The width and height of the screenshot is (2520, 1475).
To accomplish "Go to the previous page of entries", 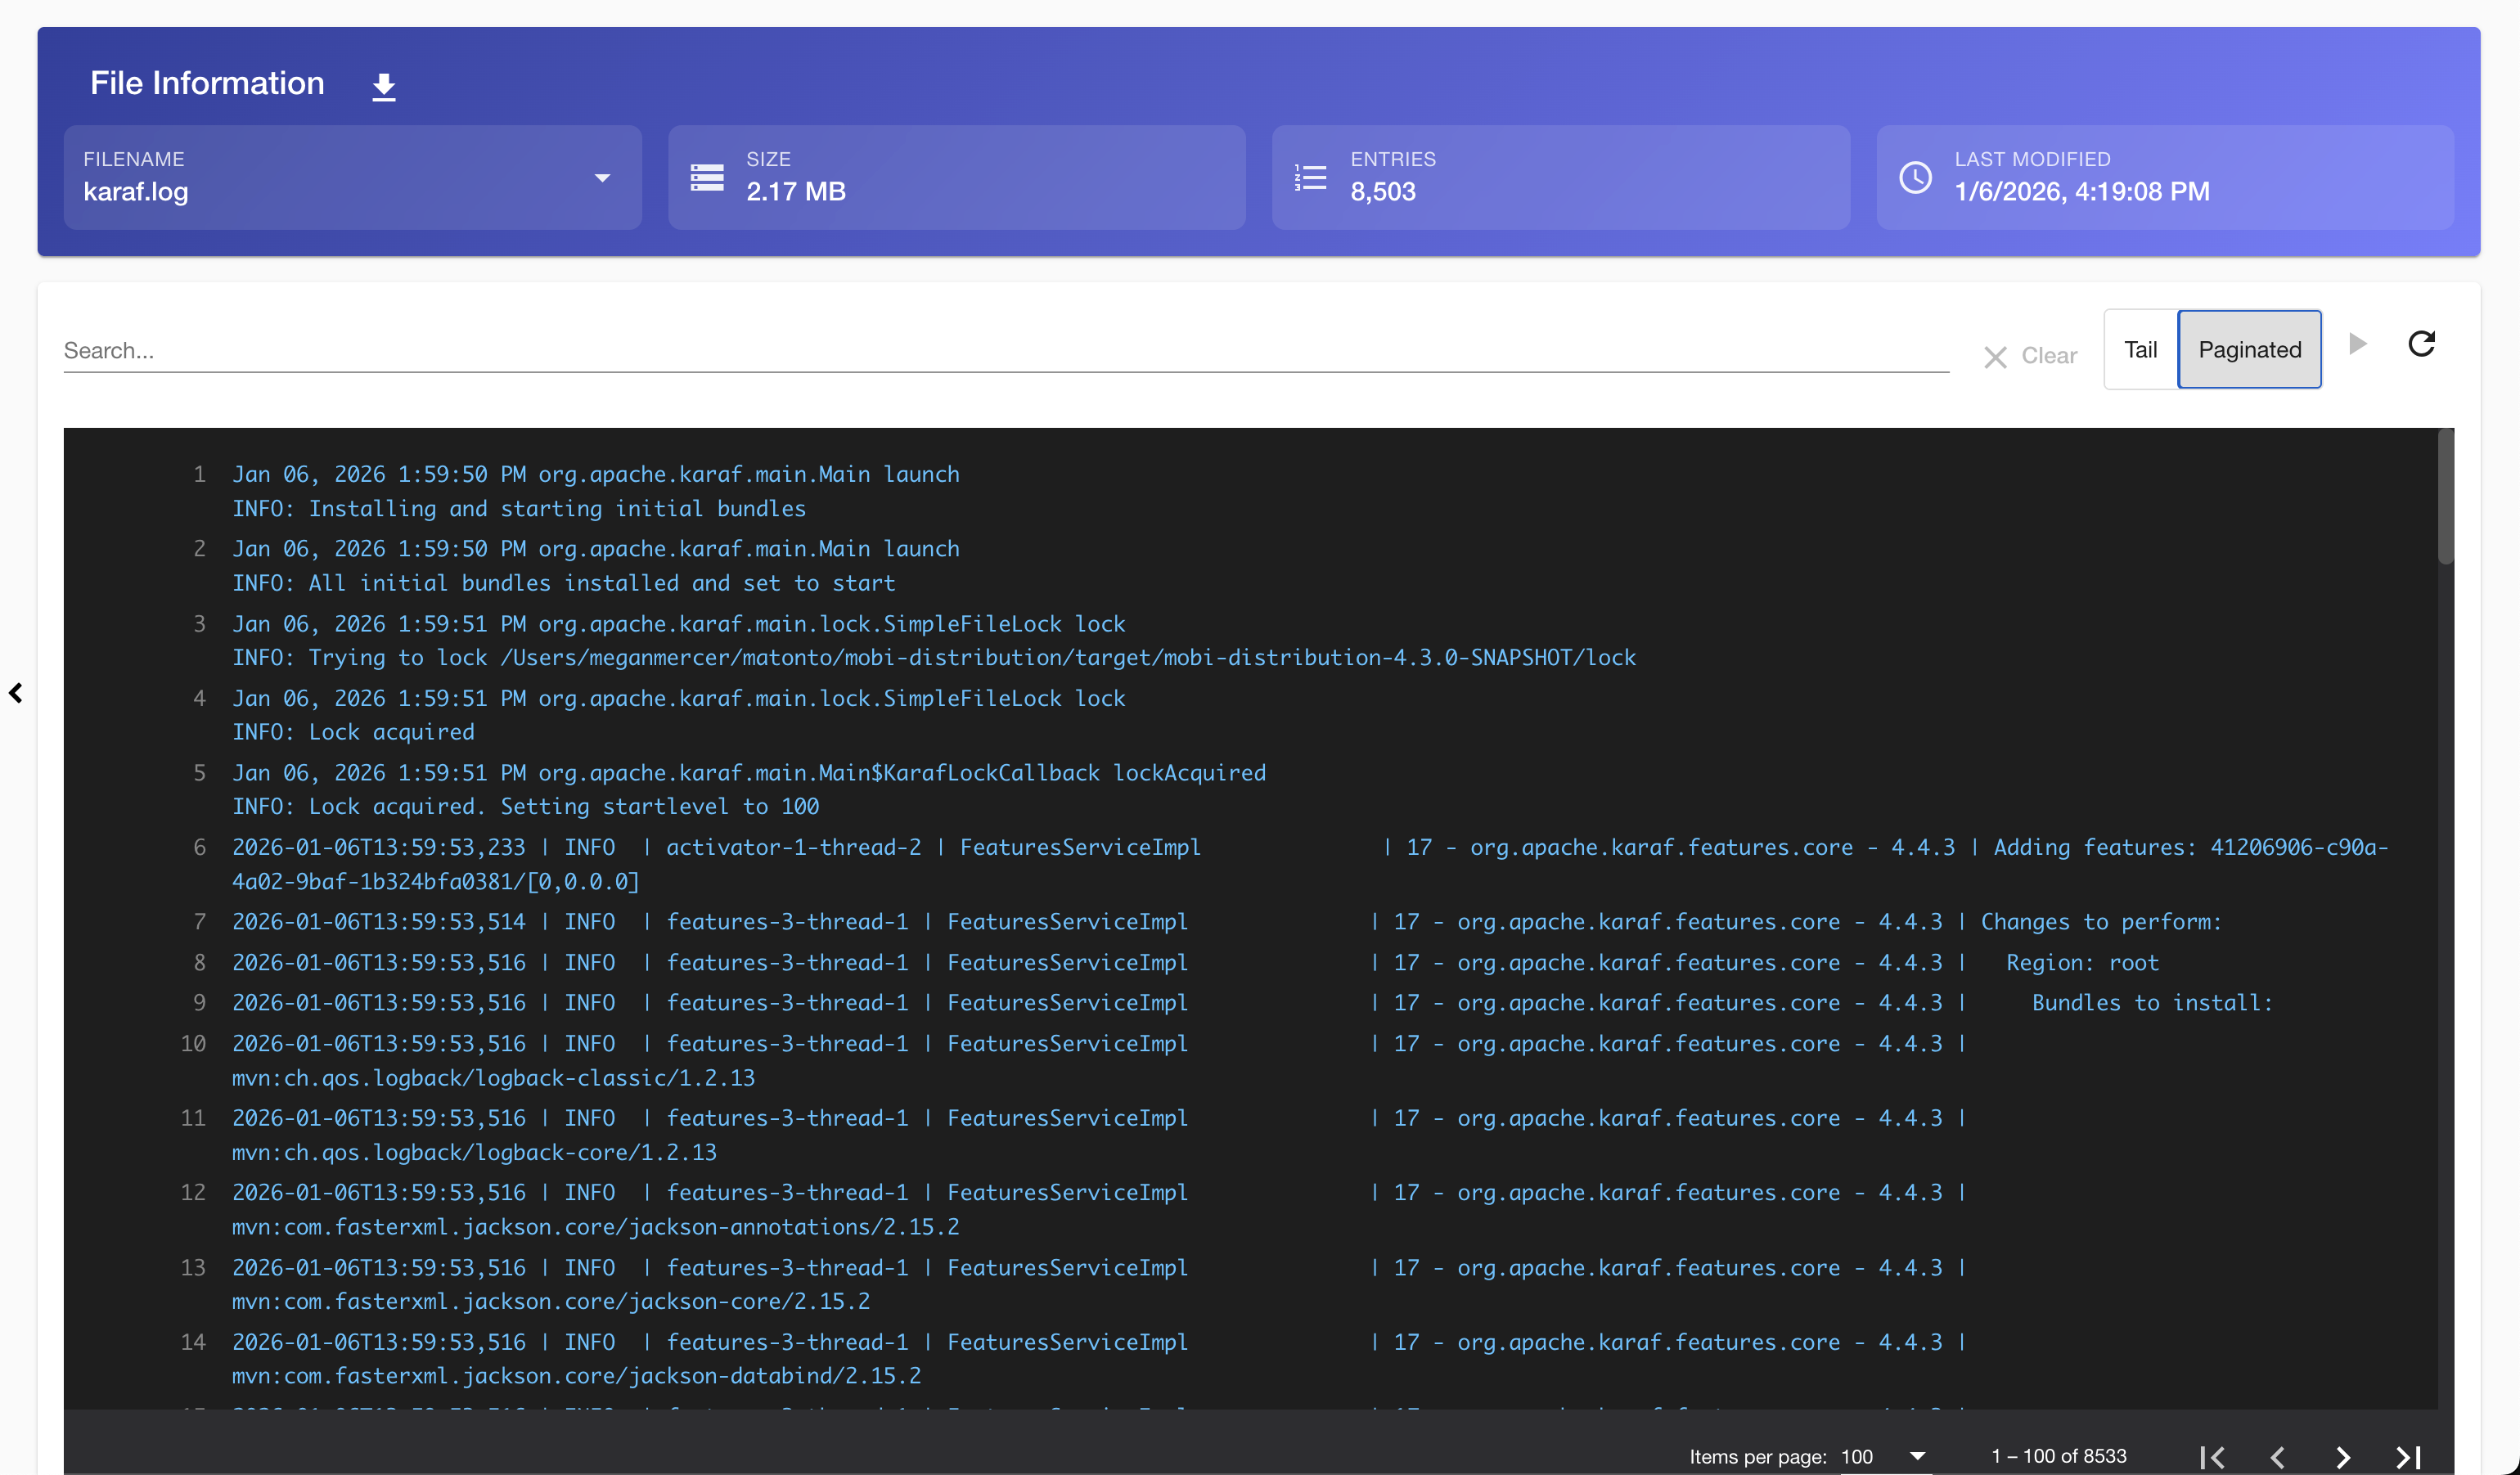I will [x=2279, y=1456].
